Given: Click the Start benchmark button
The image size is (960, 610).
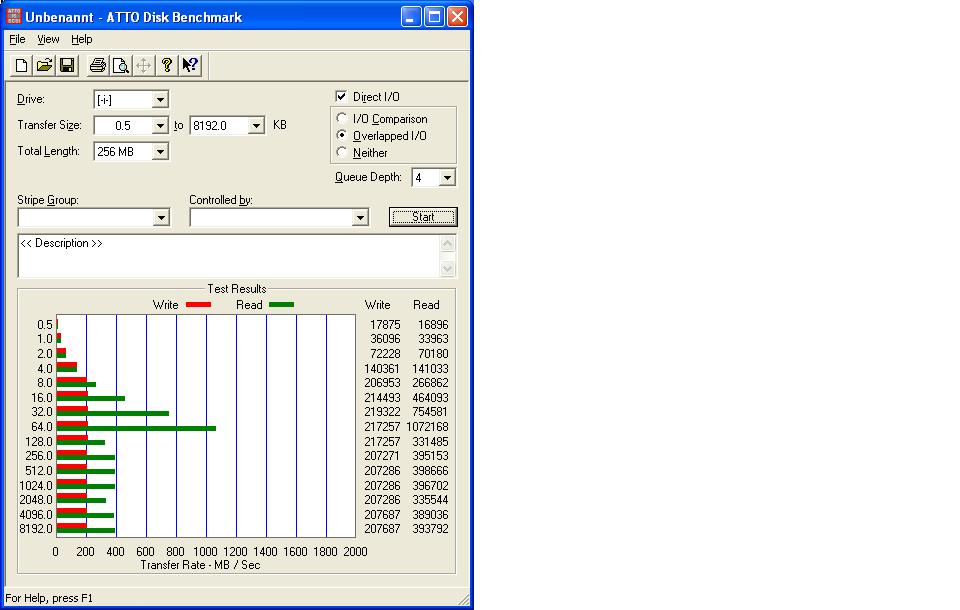Looking at the screenshot, I should pyautogui.click(x=423, y=217).
